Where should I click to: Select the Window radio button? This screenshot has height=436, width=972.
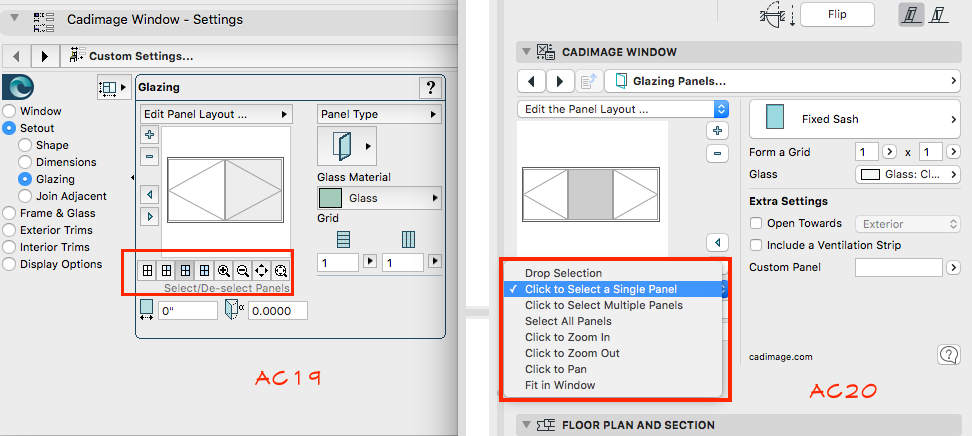click(9, 112)
